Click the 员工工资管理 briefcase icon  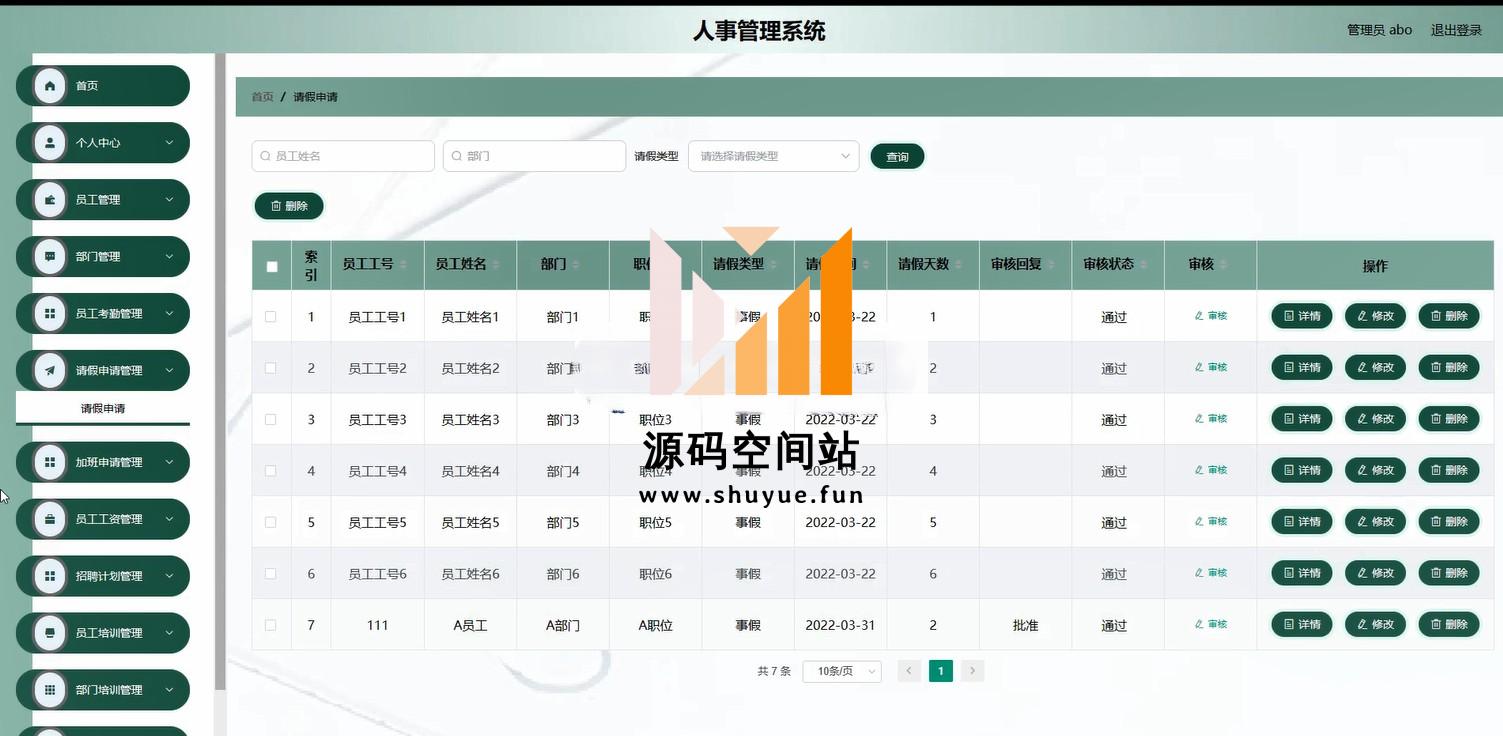point(49,519)
